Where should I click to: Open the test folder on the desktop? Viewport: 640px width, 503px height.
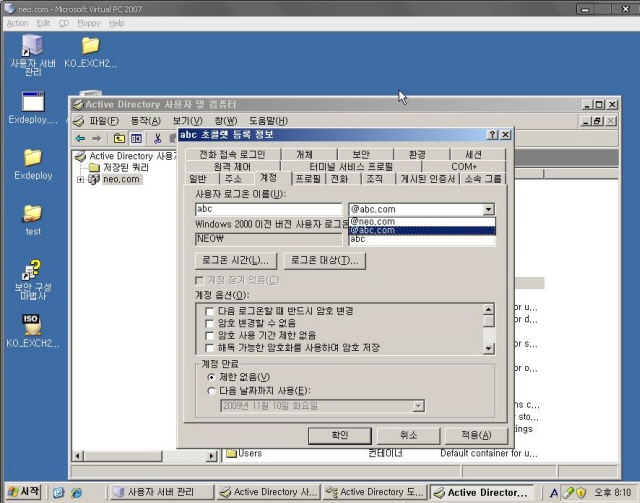click(x=33, y=220)
